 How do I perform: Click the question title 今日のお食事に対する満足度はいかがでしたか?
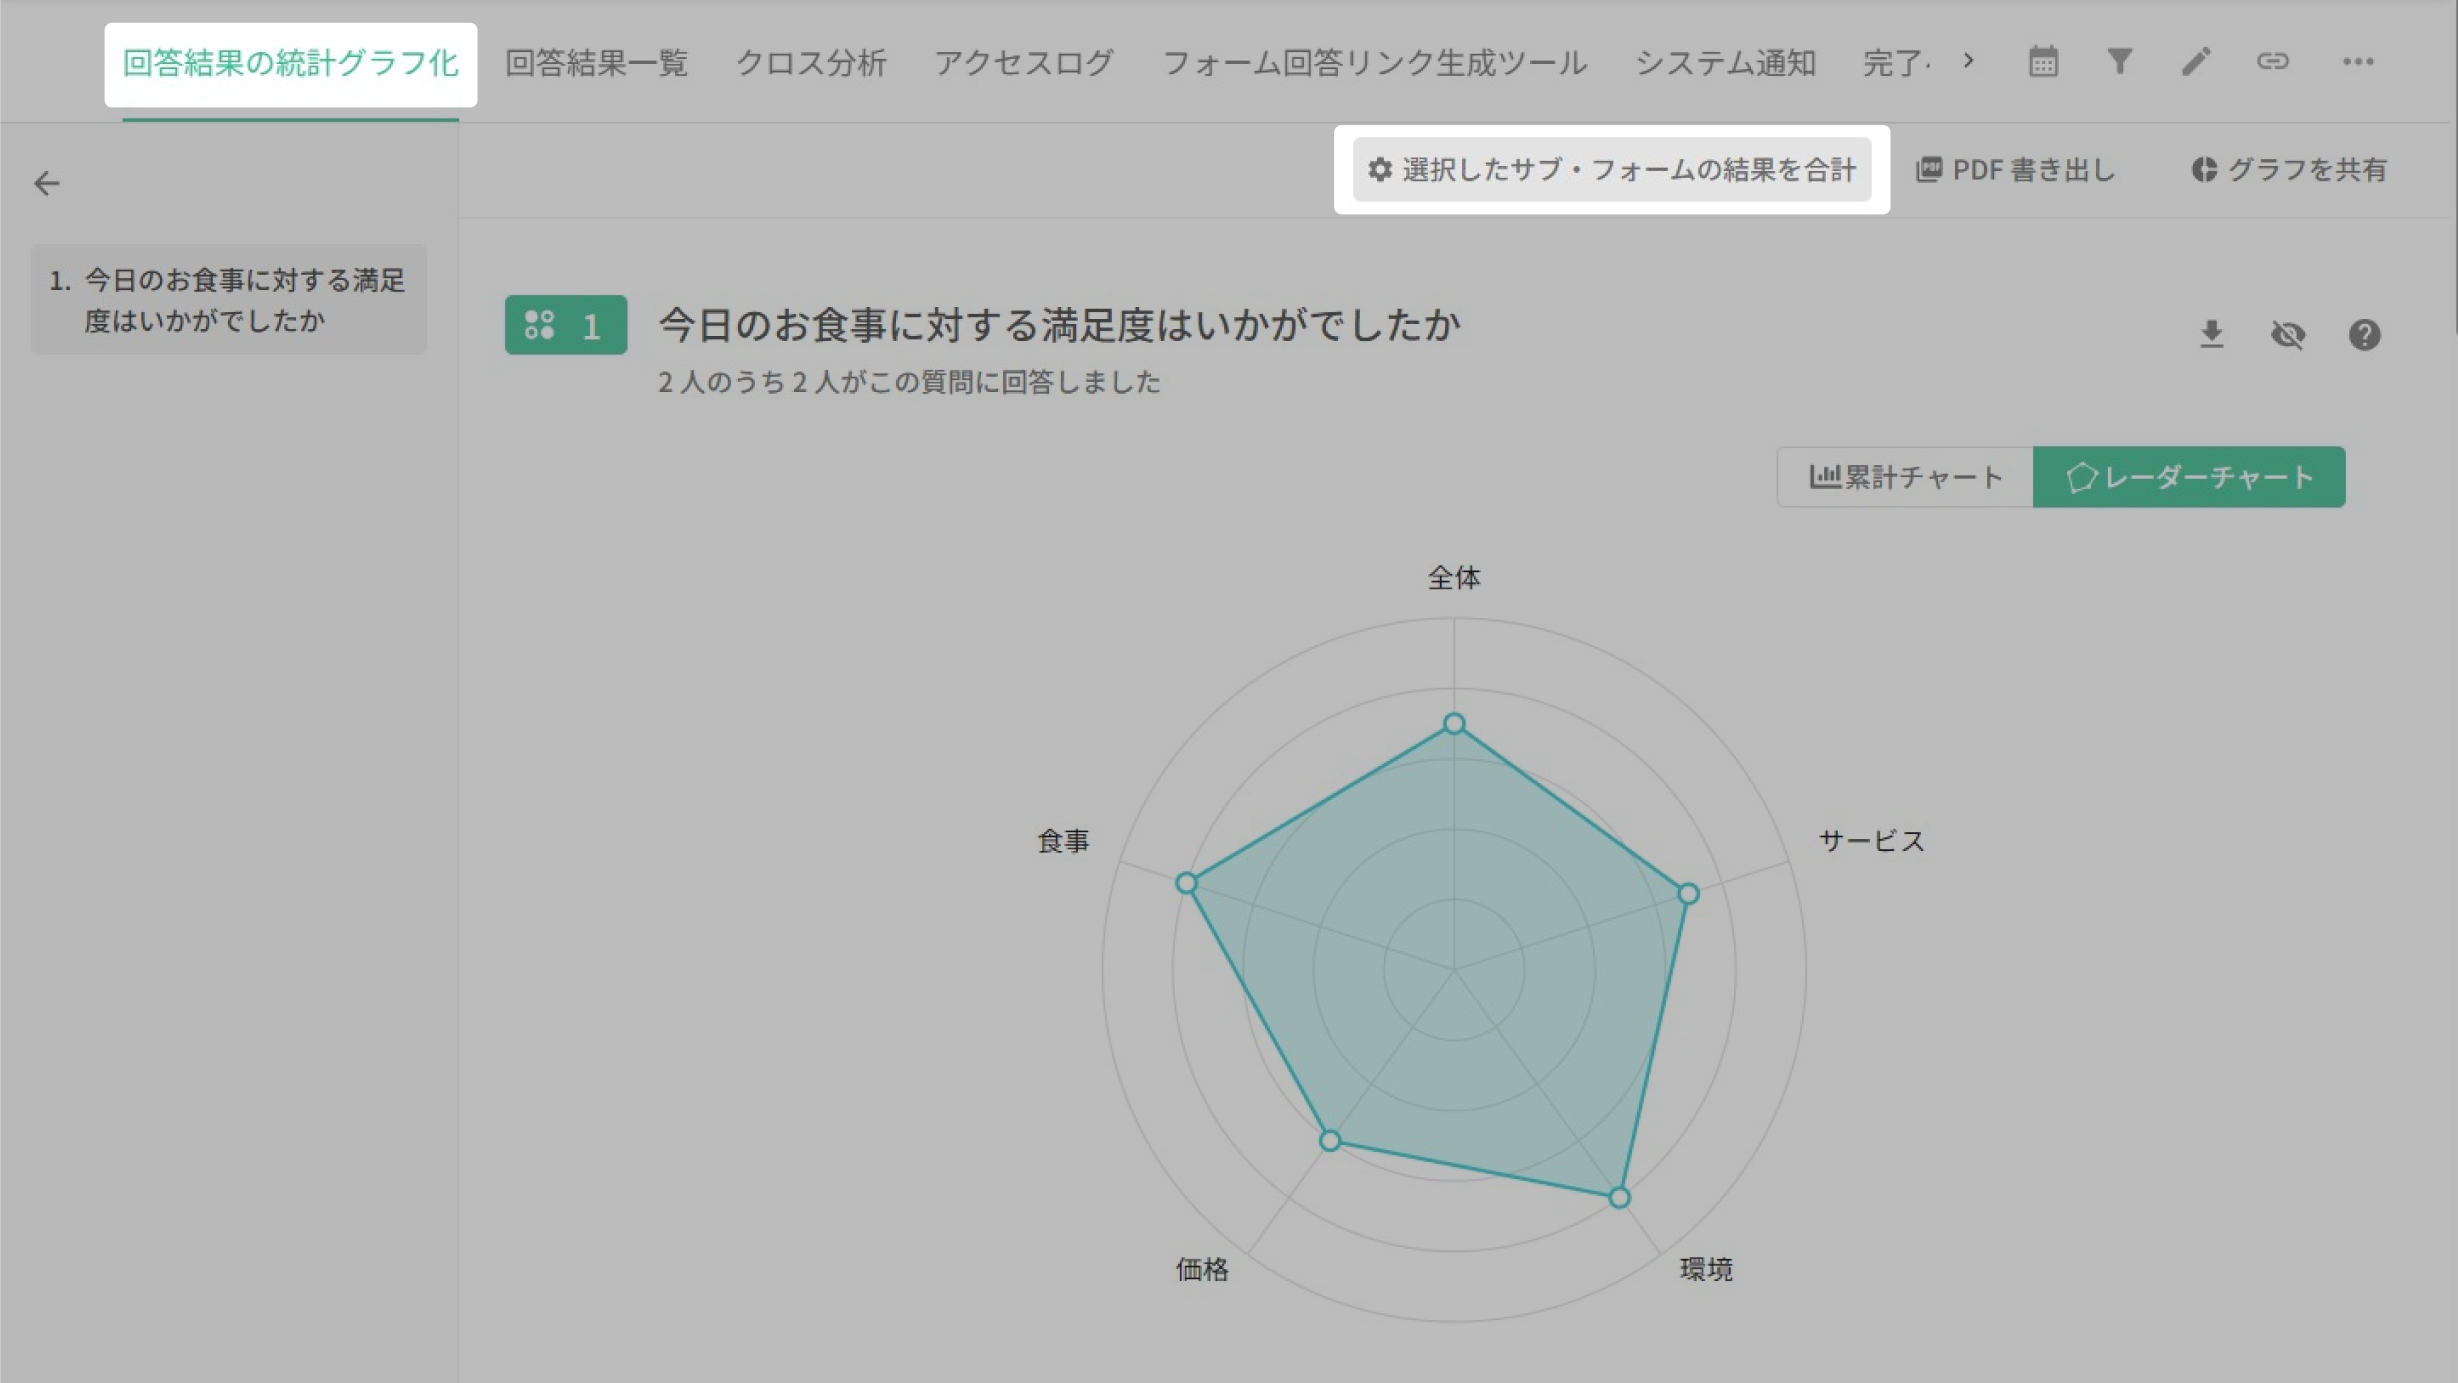point(1059,325)
